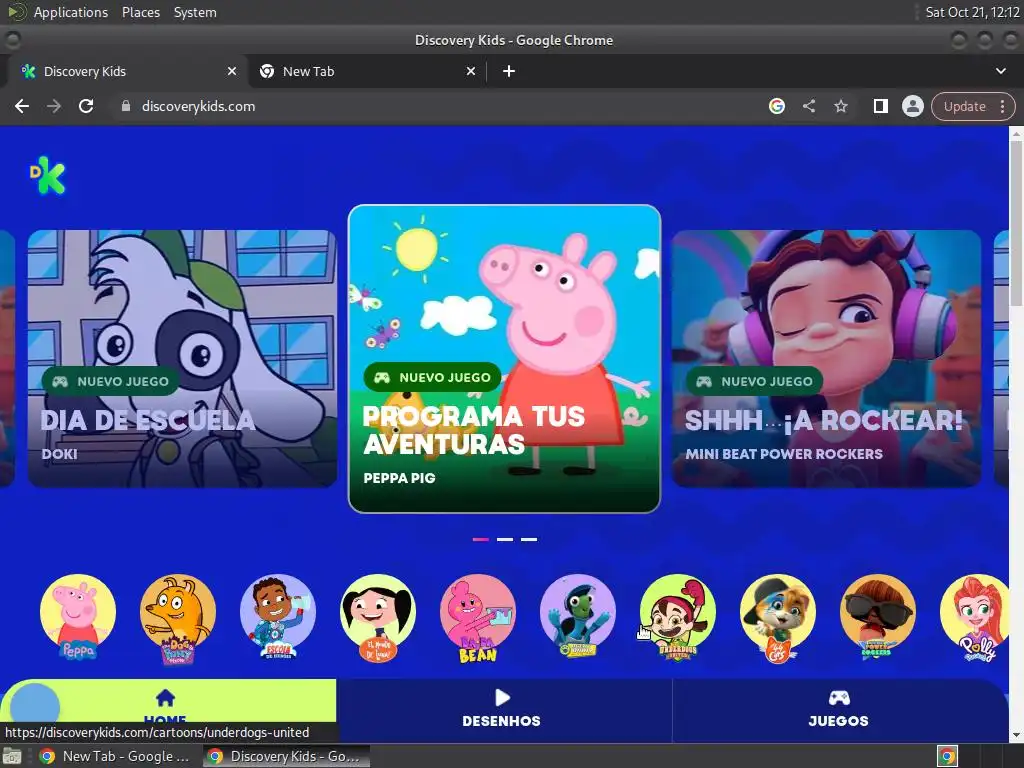This screenshot has width=1024, height=768.
Task: Open the green turtle character icon
Action: (x=577, y=616)
